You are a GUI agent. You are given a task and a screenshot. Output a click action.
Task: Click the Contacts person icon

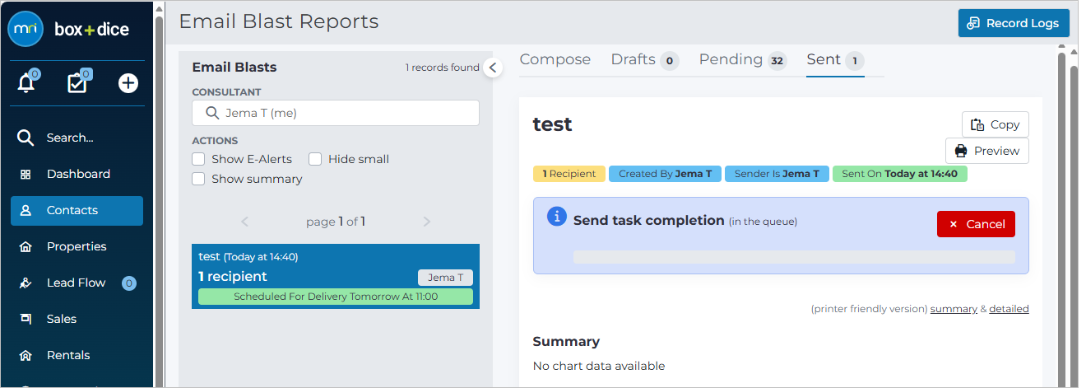(25, 210)
